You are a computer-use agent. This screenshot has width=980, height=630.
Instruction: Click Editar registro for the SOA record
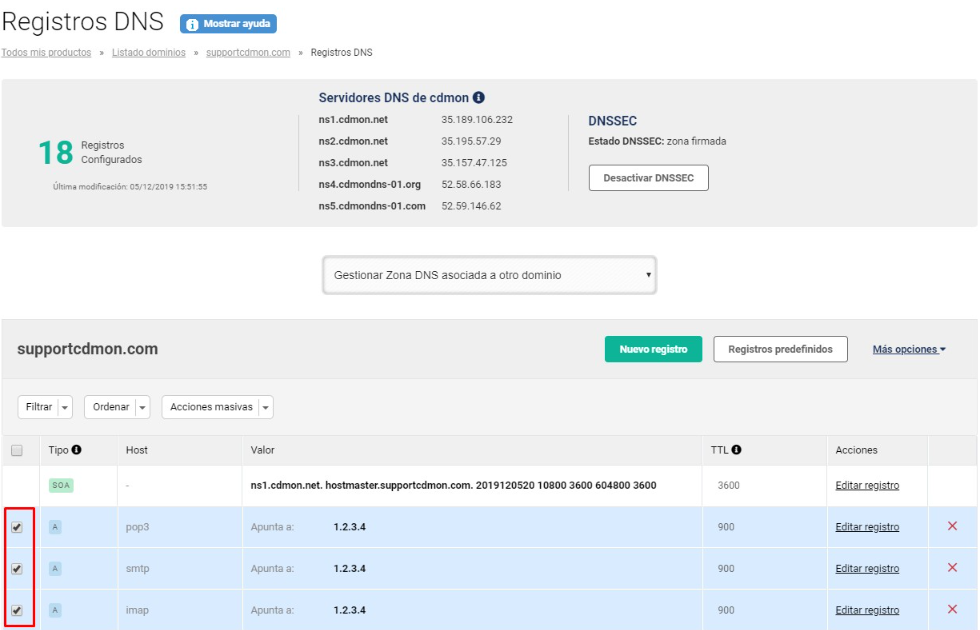point(867,485)
